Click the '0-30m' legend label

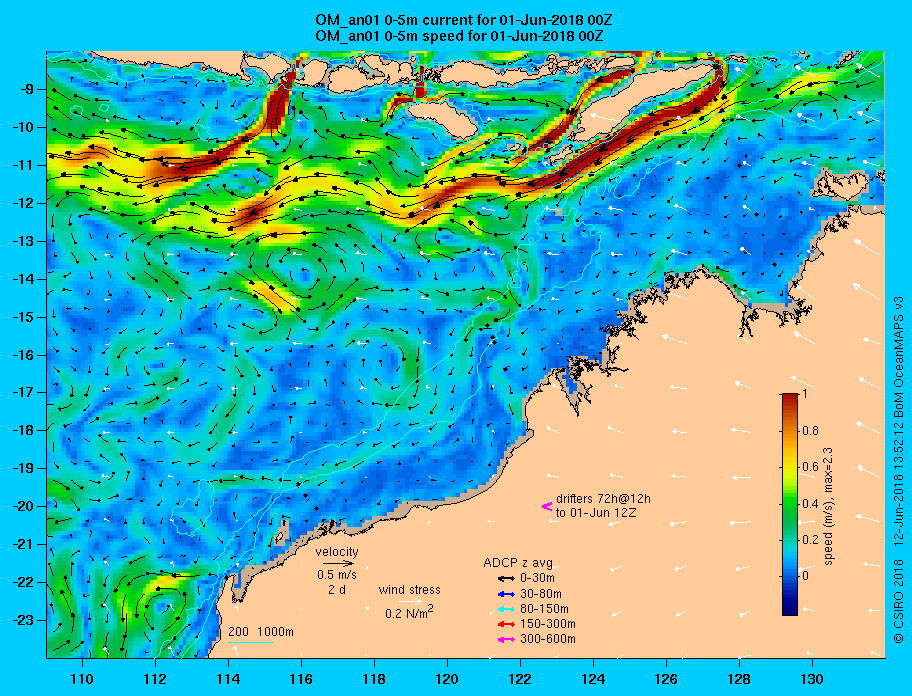coord(537,579)
